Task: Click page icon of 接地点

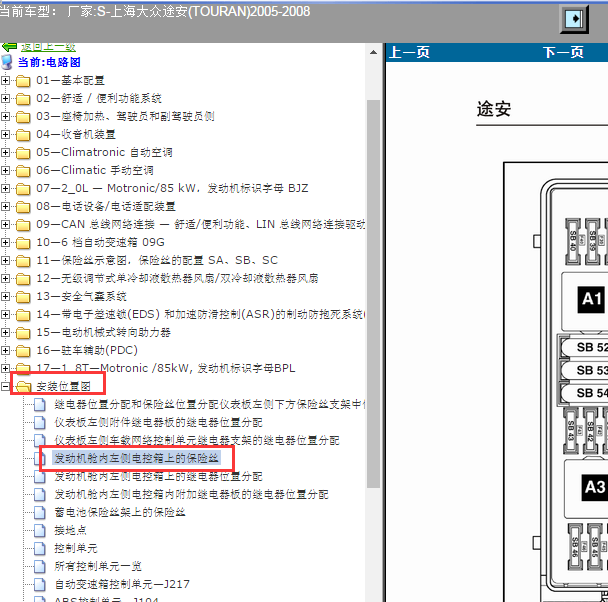Action: click(40, 530)
